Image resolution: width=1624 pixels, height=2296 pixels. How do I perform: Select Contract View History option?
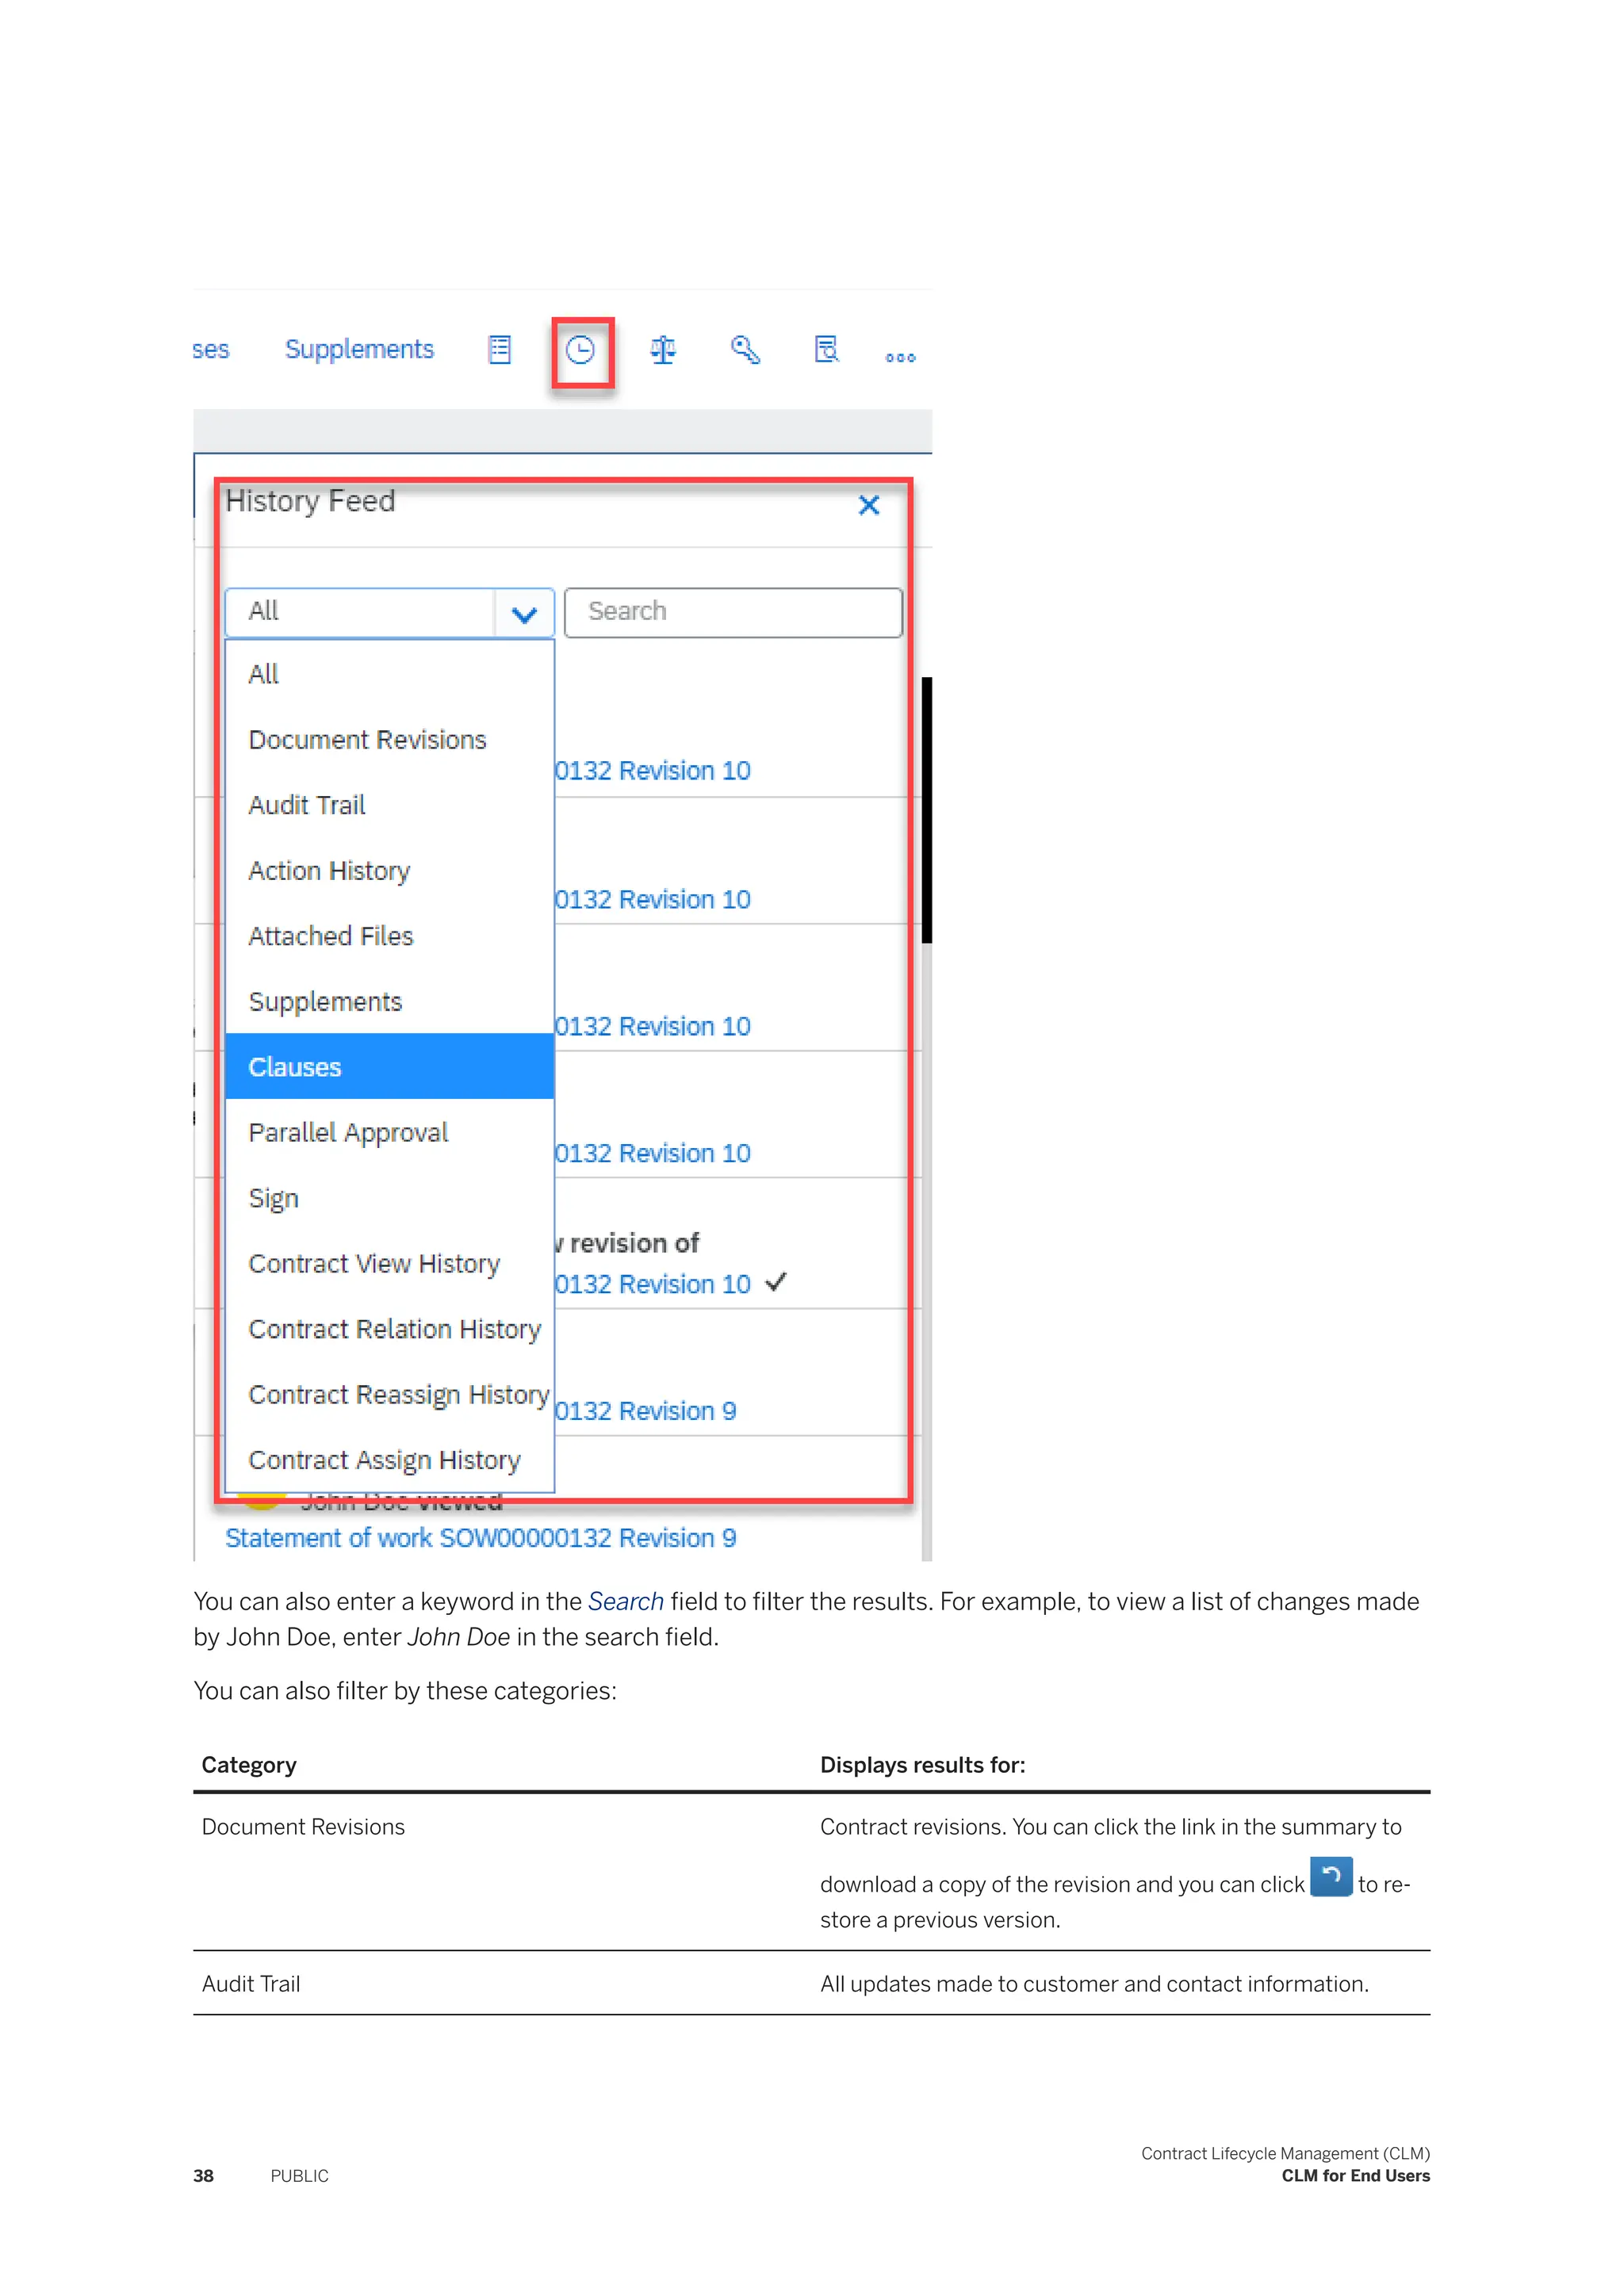pos(390,1263)
